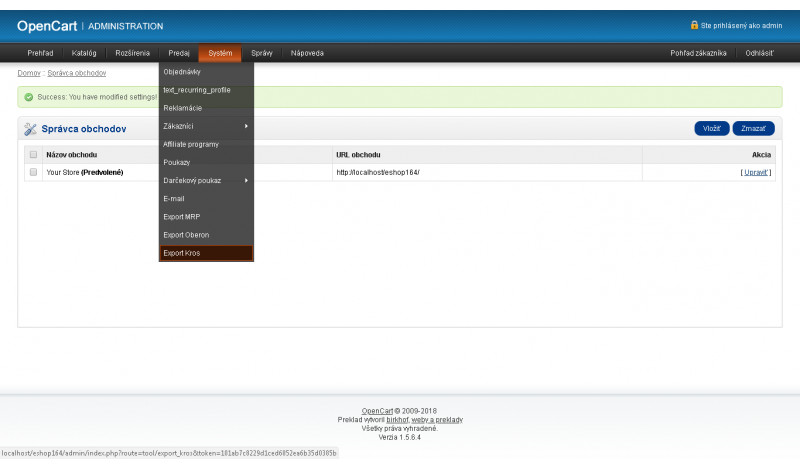800x470 pixels.
Task: Click the http://localhost/eshop164/ URL cell
Action: (378, 172)
